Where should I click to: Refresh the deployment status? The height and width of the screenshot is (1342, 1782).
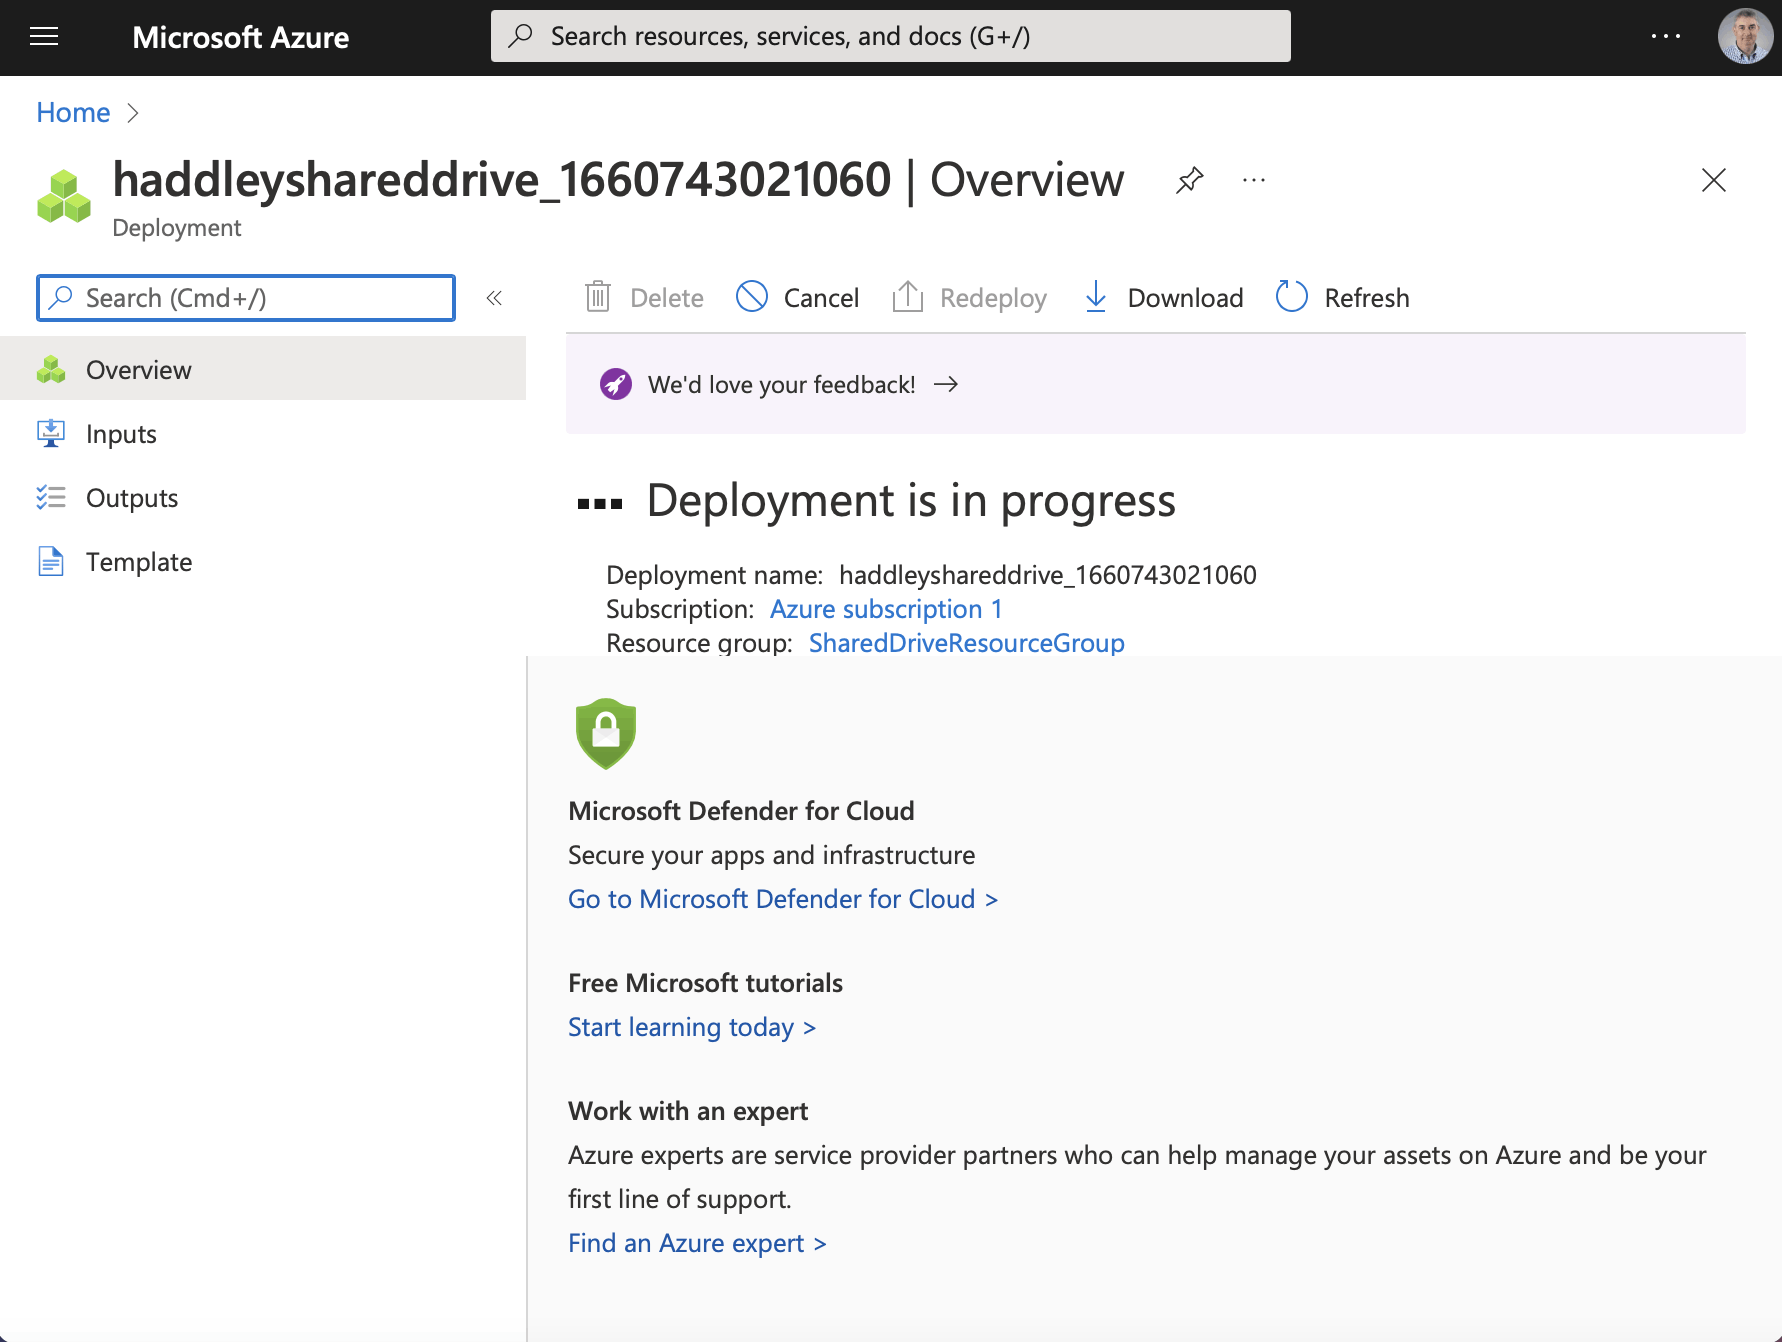(x=1342, y=298)
